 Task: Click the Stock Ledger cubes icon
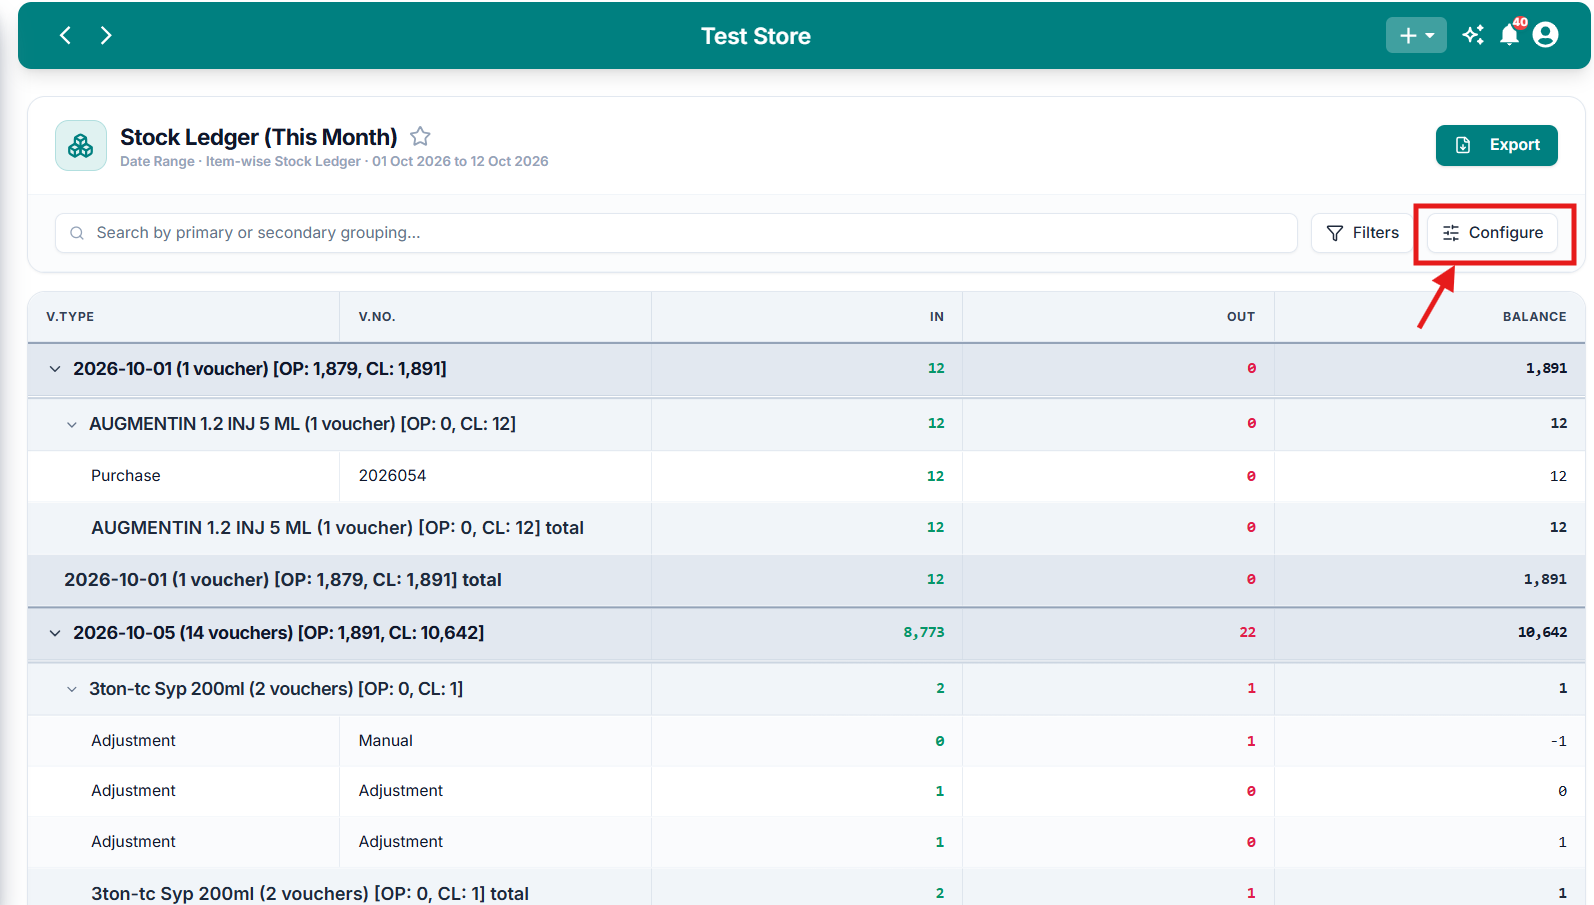(81, 146)
